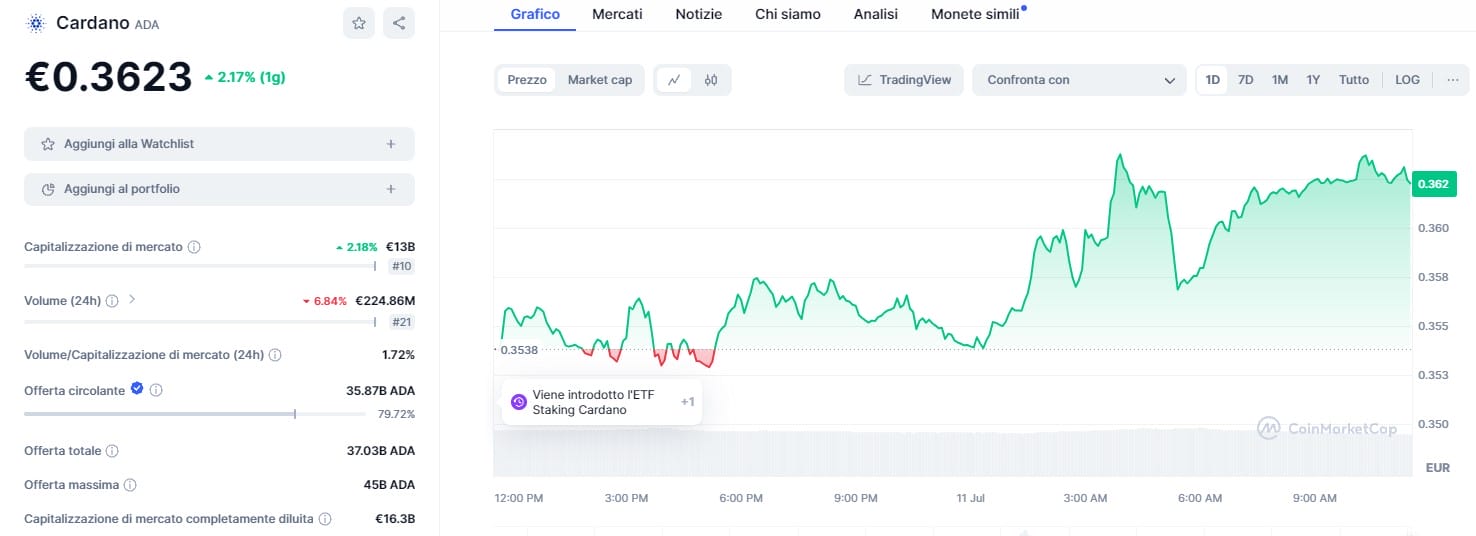Click info icon beside Offerta massima
Screen dimensions: 1476x536
[x=130, y=485]
